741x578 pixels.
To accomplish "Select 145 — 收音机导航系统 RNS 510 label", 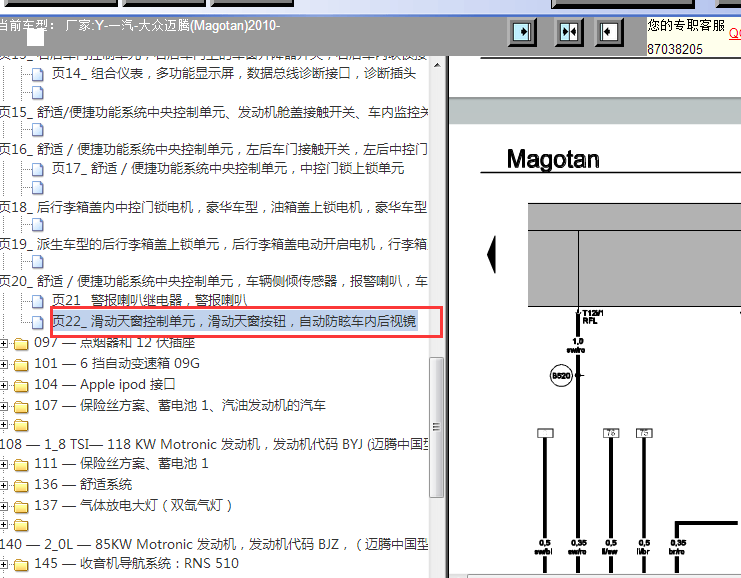I will tap(137, 563).
